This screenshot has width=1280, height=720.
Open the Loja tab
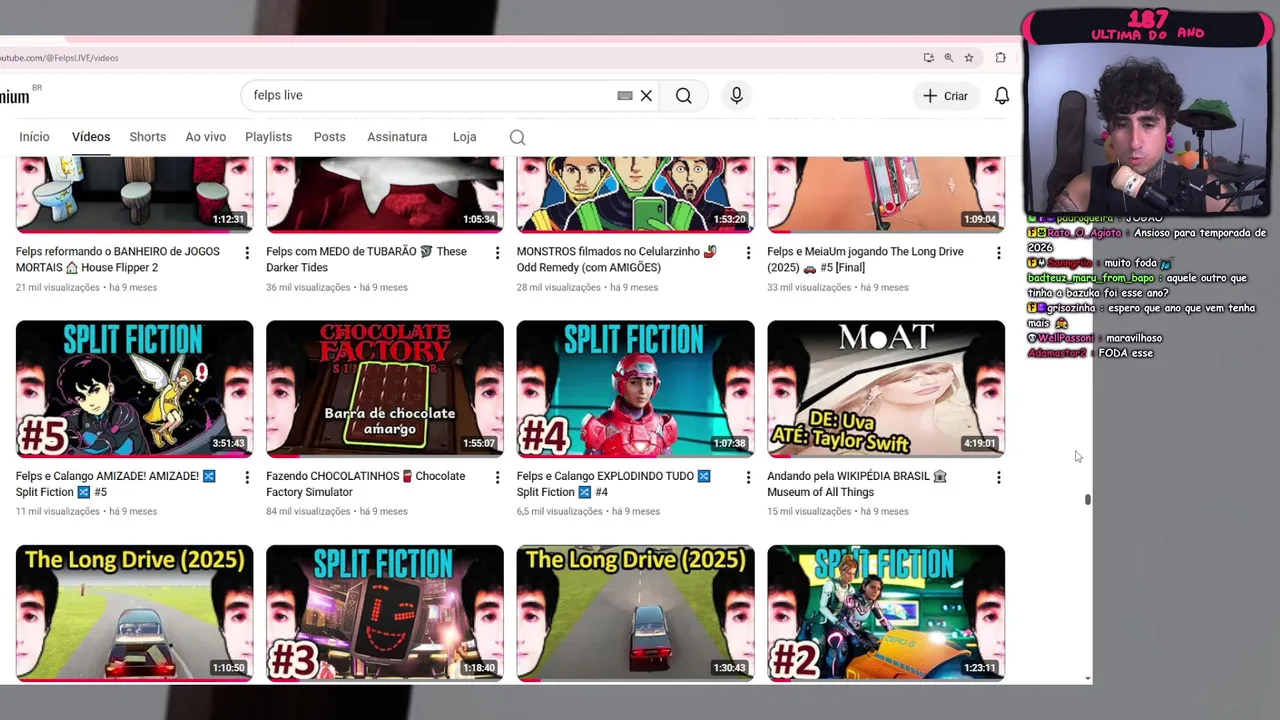click(x=464, y=137)
